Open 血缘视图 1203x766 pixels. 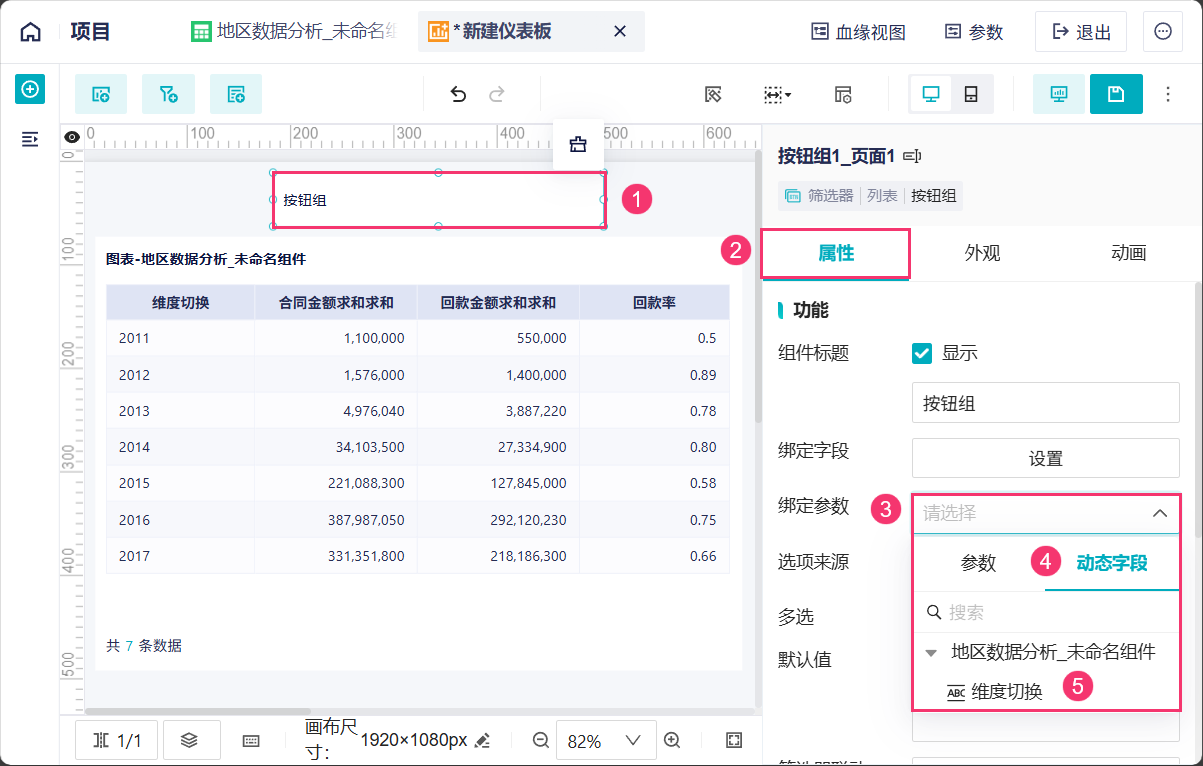coord(858,32)
